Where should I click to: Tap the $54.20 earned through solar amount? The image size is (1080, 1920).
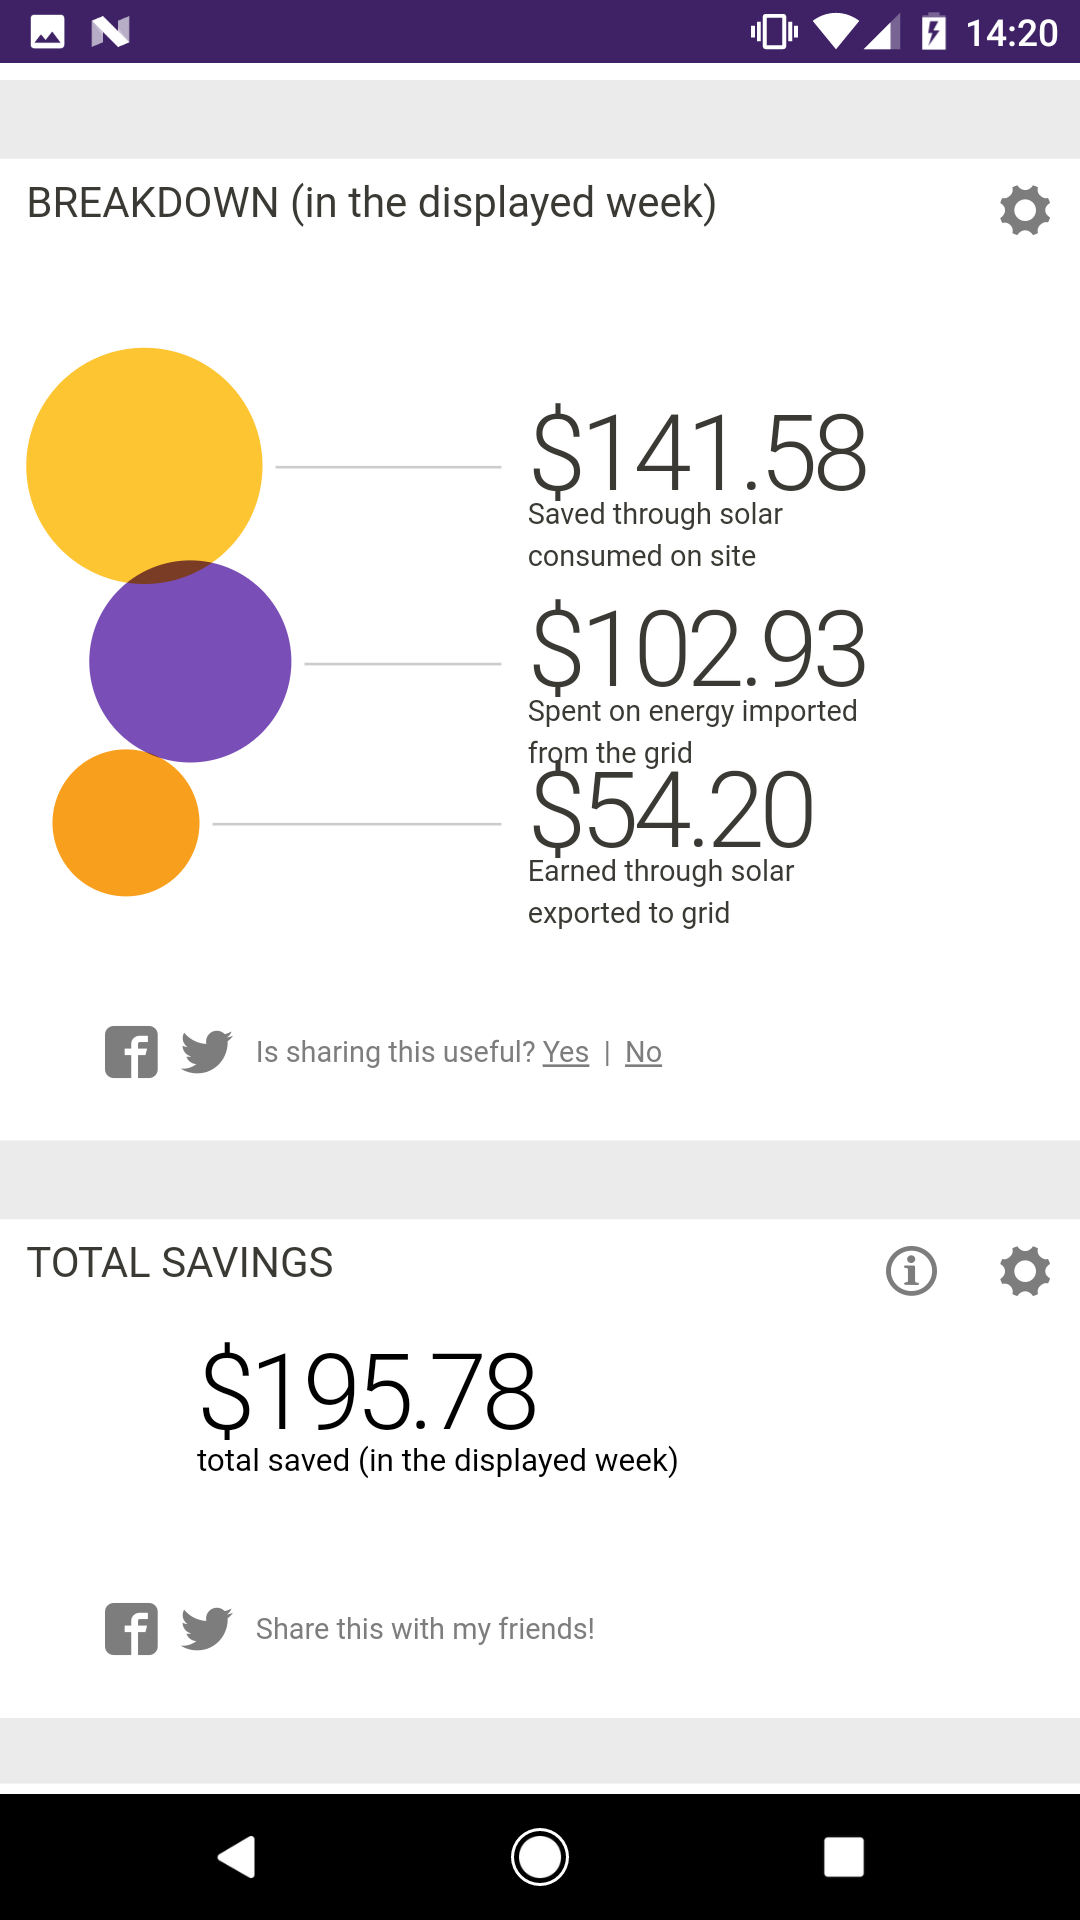(671, 810)
